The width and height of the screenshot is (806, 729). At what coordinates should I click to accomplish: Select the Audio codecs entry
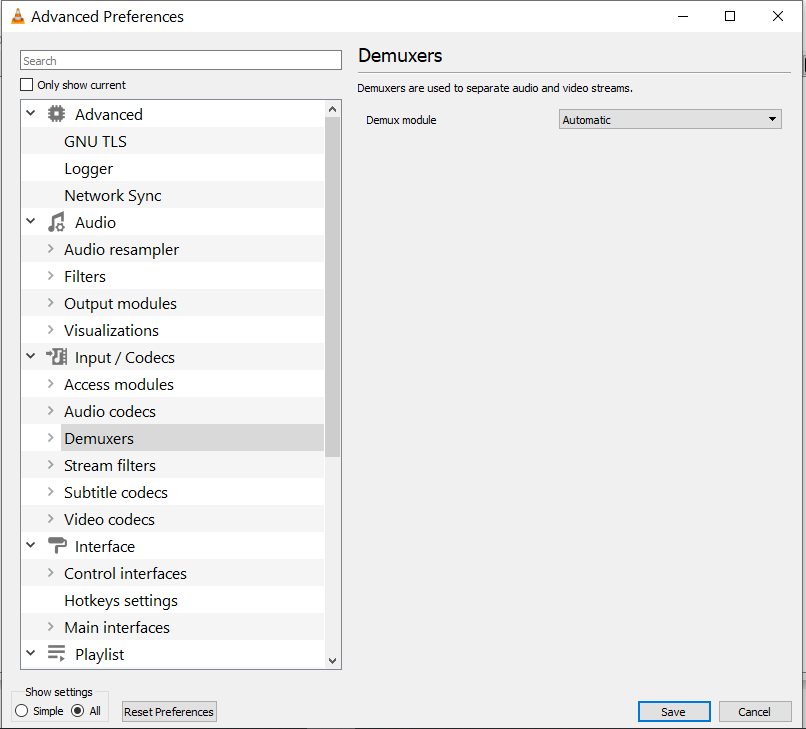tap(109, 411)
